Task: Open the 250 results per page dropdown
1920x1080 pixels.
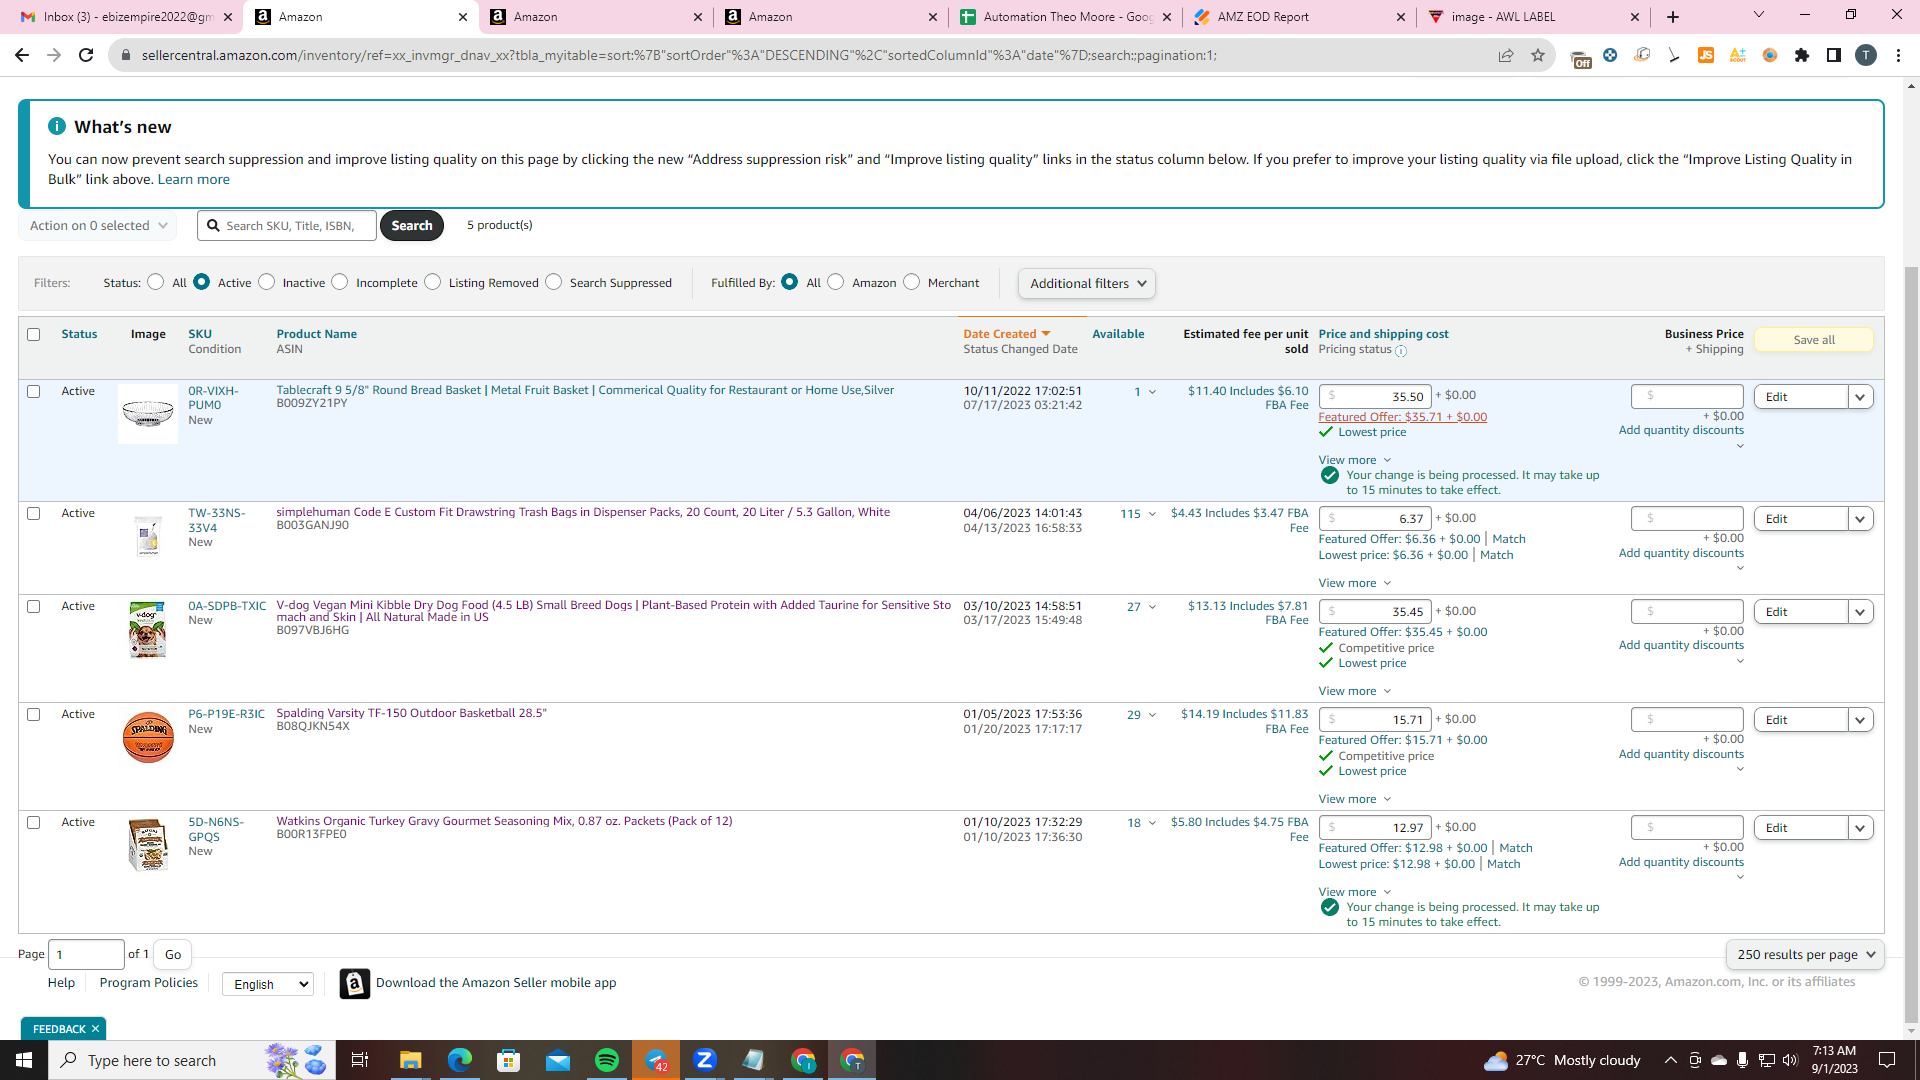Action: click(1805, 955)
